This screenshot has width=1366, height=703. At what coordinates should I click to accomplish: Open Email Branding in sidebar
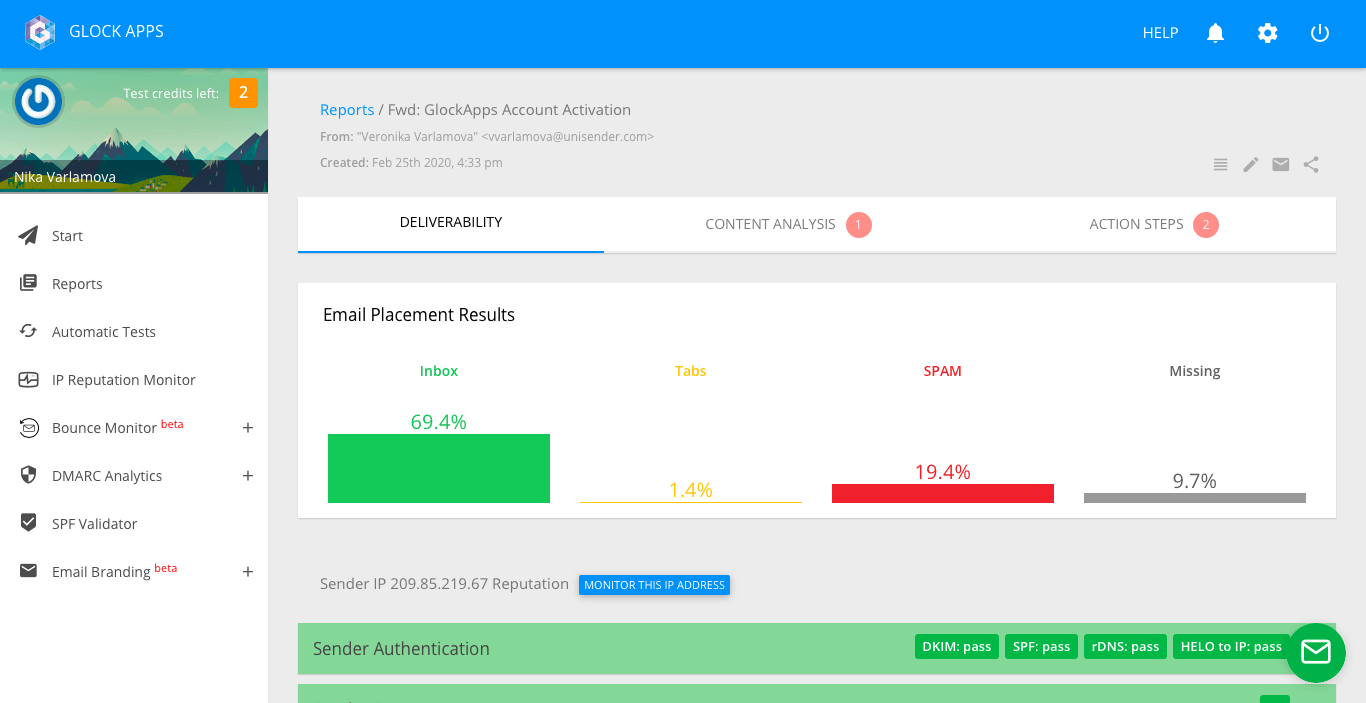point(101,572)
